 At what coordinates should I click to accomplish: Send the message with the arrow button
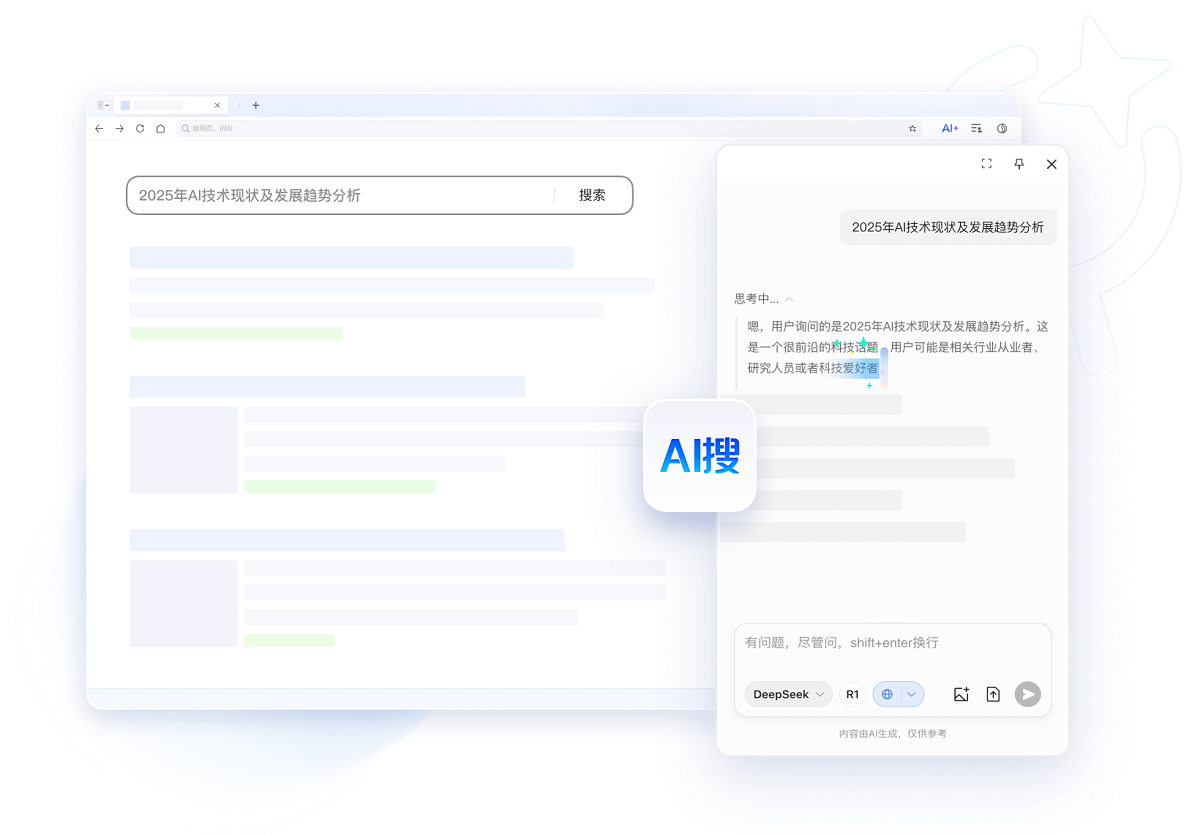1027,694
